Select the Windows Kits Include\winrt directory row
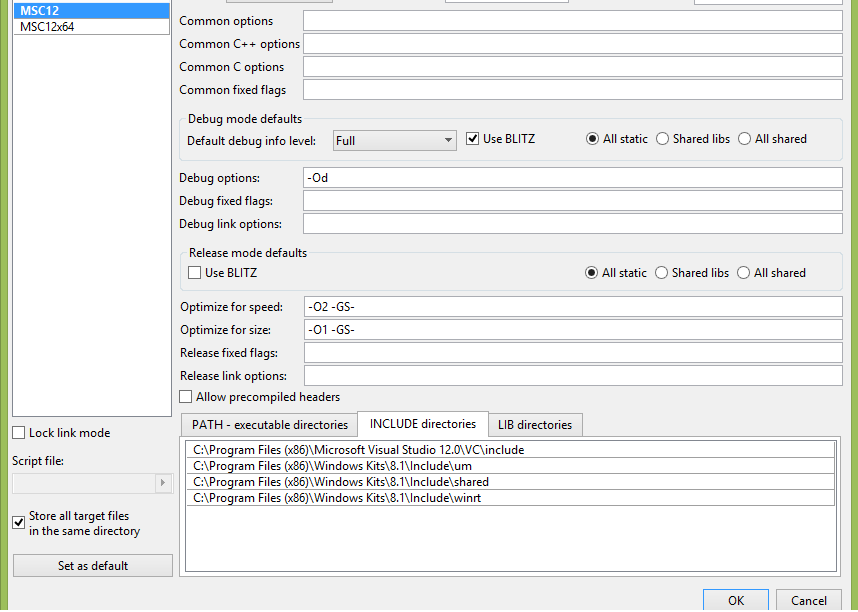858x612 pixels. click(x=511, y=498)
